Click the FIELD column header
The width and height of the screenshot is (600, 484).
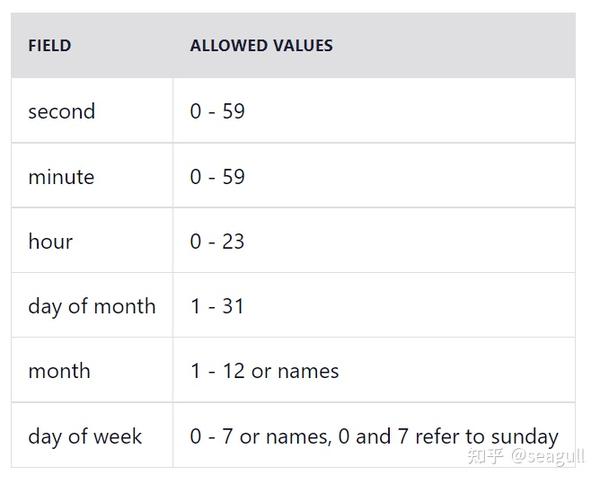pyautogui.click(x=49, y=46)
